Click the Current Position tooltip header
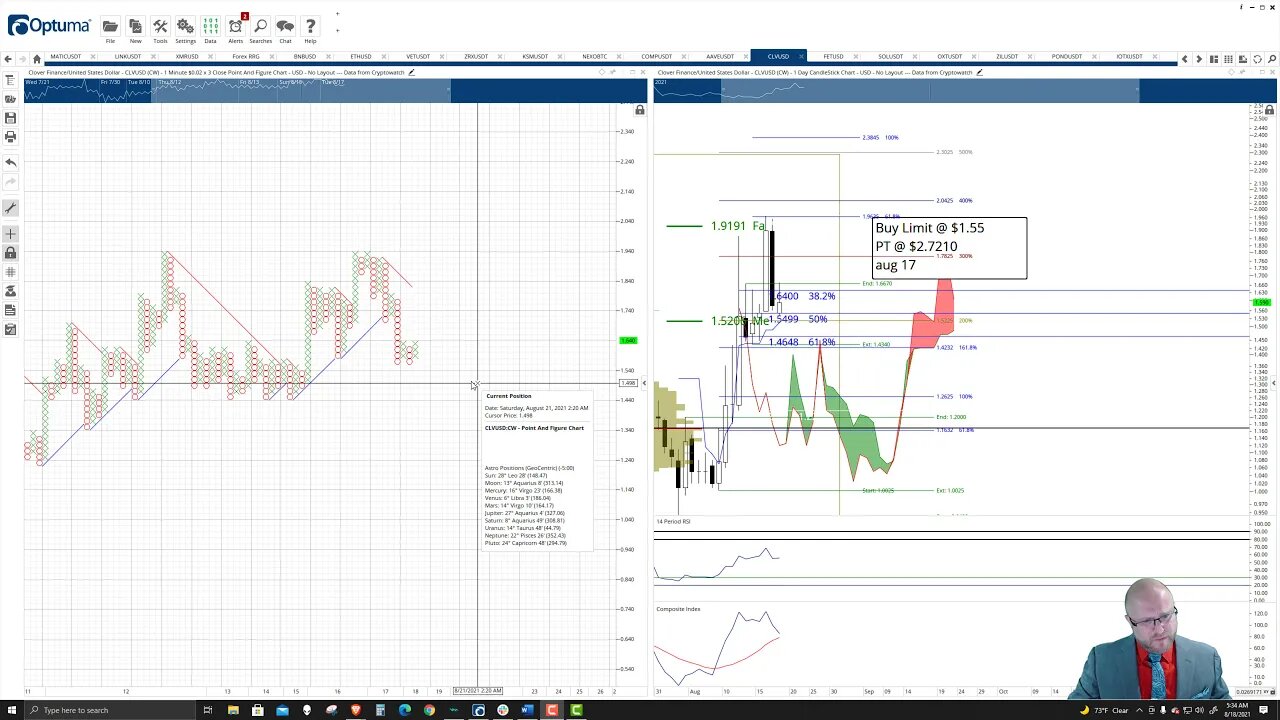The width and height of the screenshot is (1280, 720). tap(509, 396)
